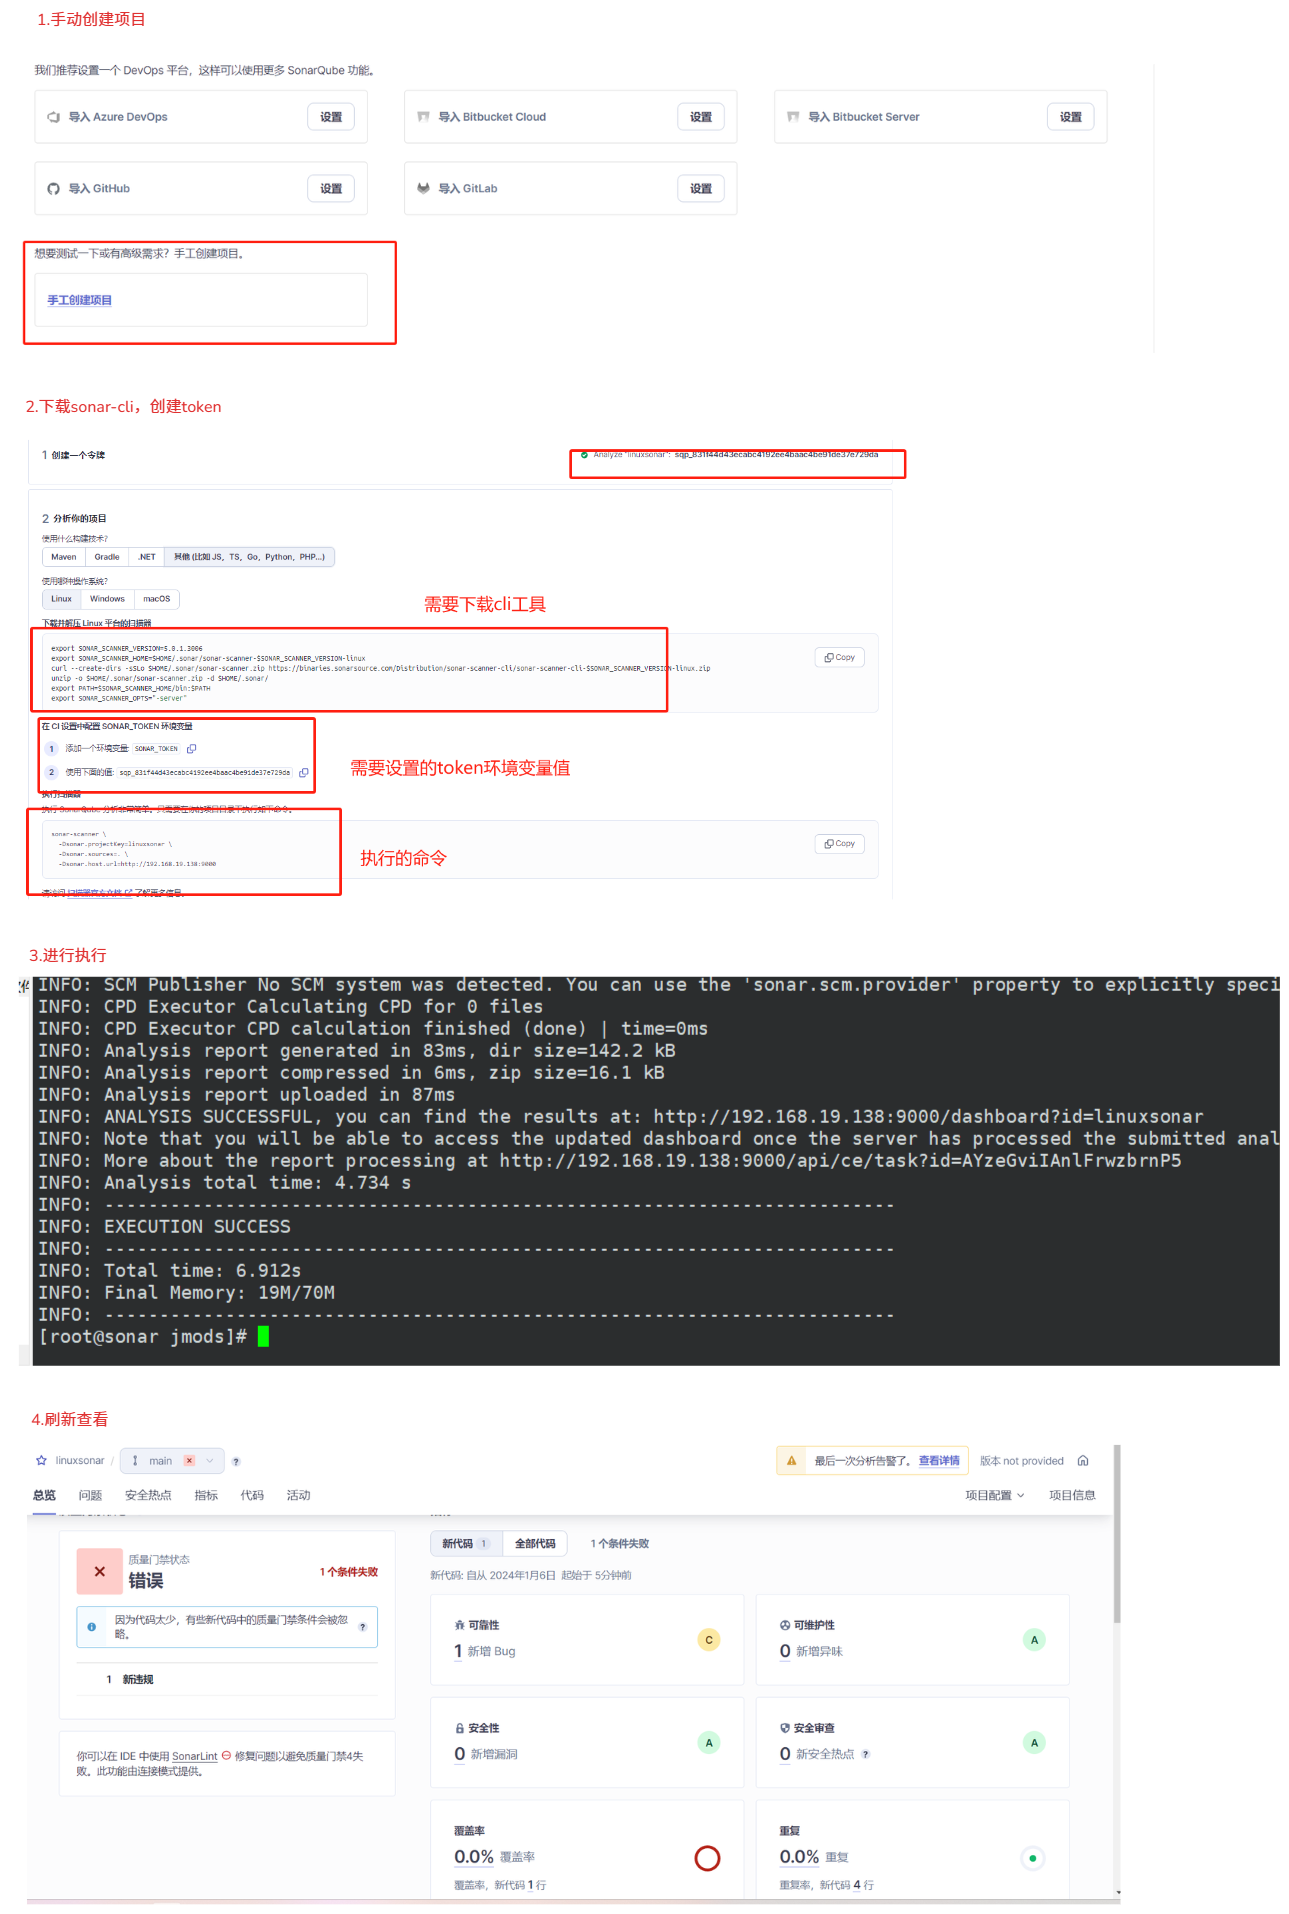Switch to the 全部代码 tab

click(535, 1543)
